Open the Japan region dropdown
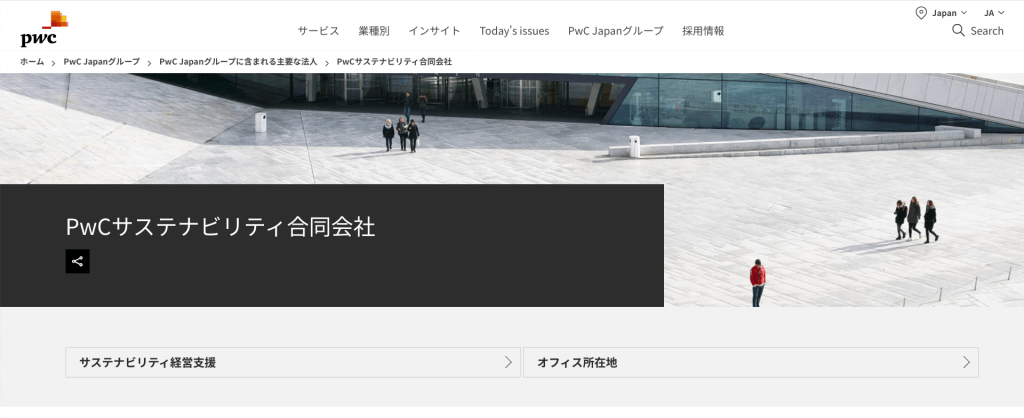This screenshot has height=418, width=1024. (x=949, y=13)
